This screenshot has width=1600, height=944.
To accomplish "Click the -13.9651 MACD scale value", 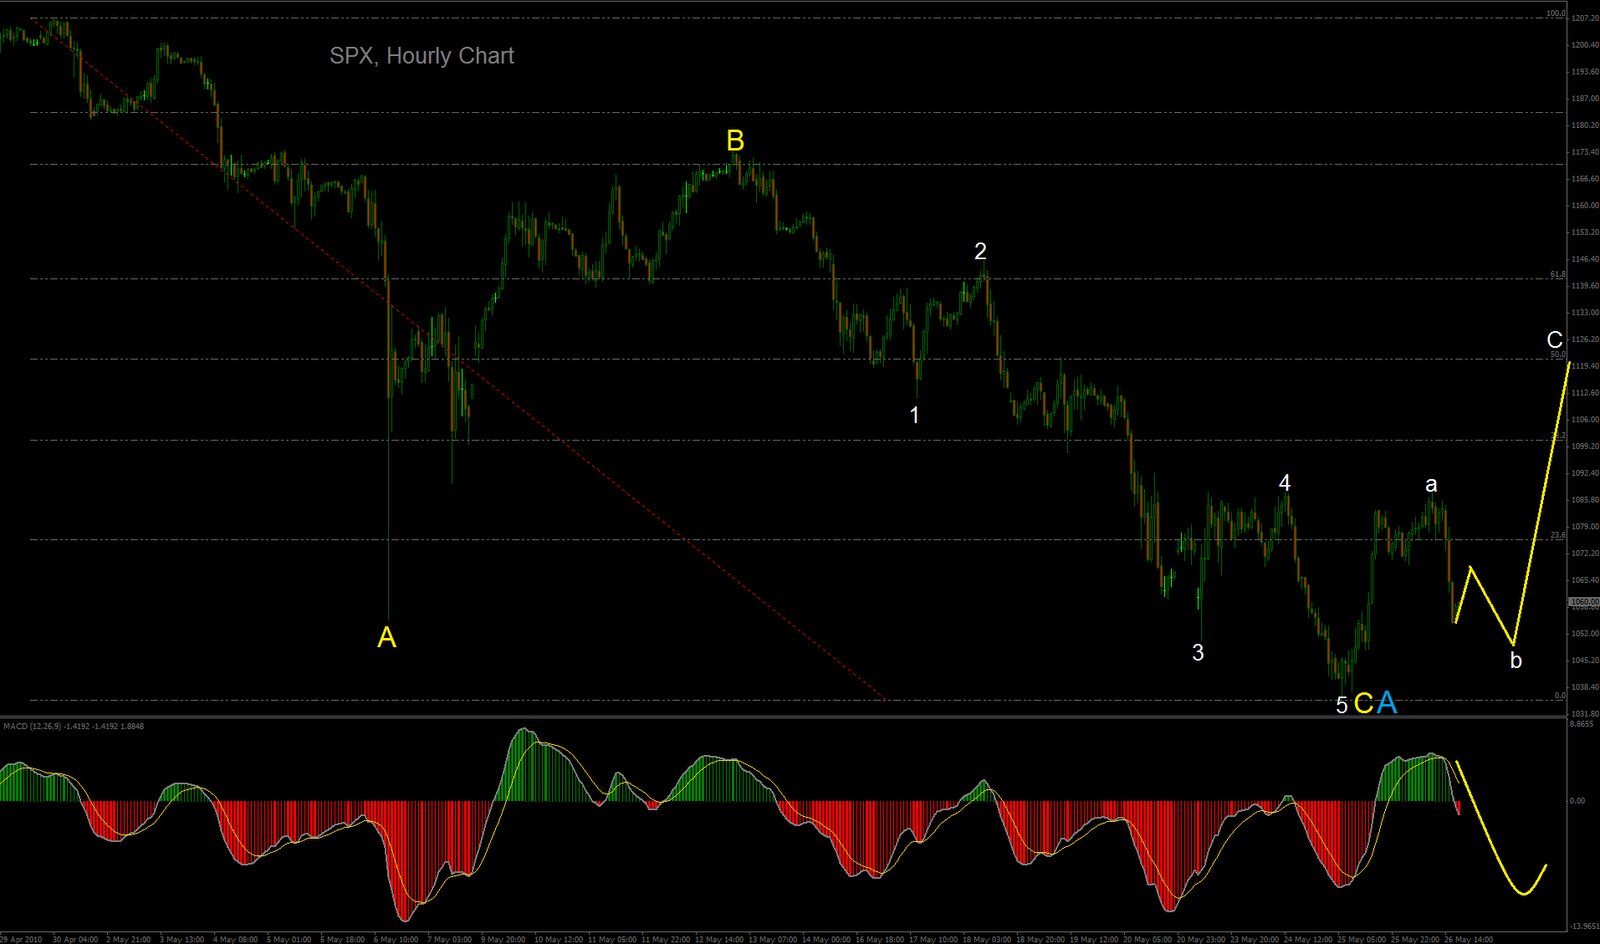I will 1584,927.
